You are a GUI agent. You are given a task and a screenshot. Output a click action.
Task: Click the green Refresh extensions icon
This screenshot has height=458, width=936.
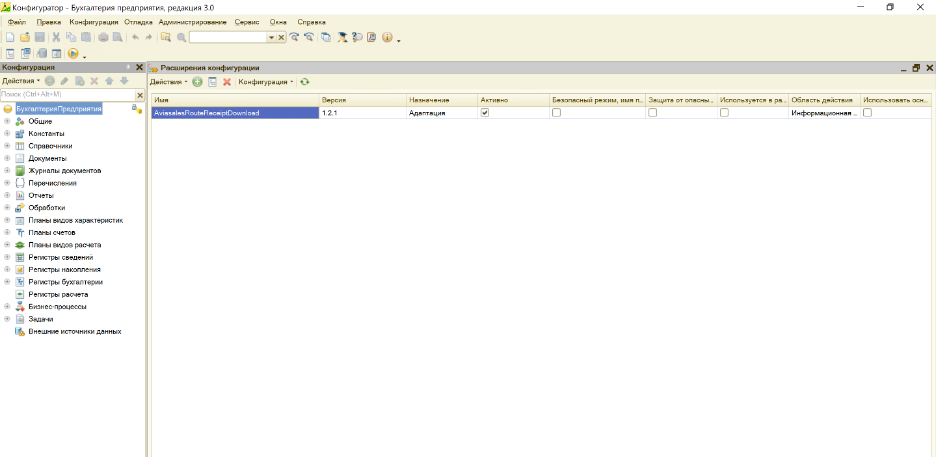click(x=305, y=82)
